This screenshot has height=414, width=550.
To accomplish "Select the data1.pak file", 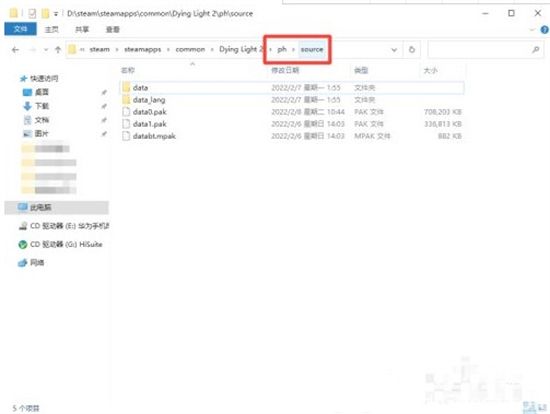I will 292,124.
